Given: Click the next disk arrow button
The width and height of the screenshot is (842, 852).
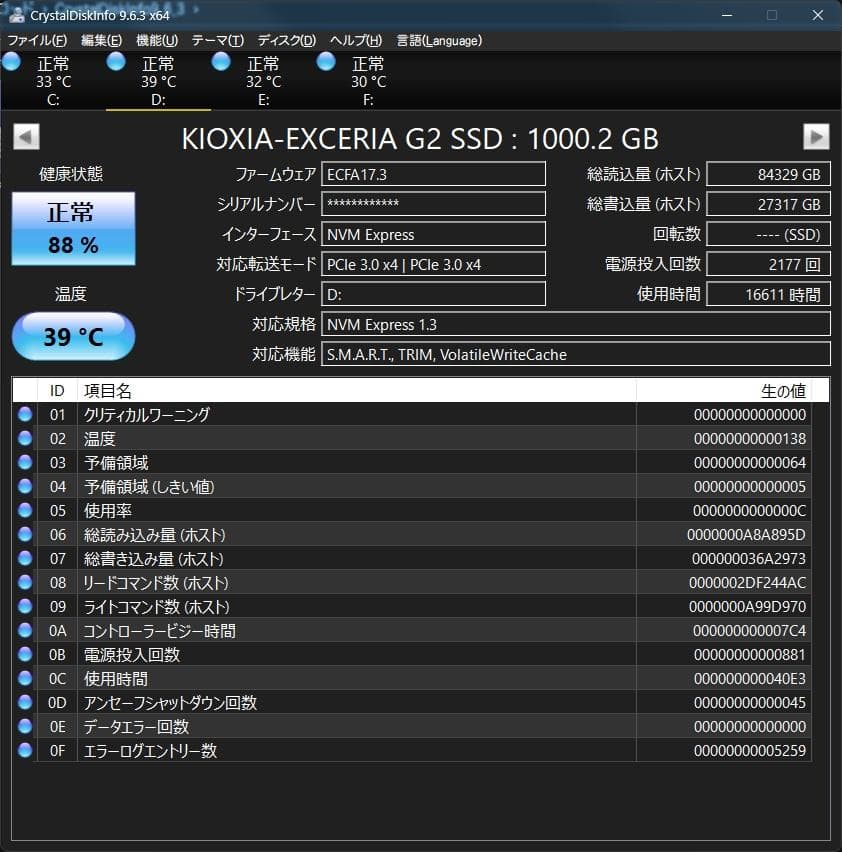Looking at the screenshot, I should point(816,136).
